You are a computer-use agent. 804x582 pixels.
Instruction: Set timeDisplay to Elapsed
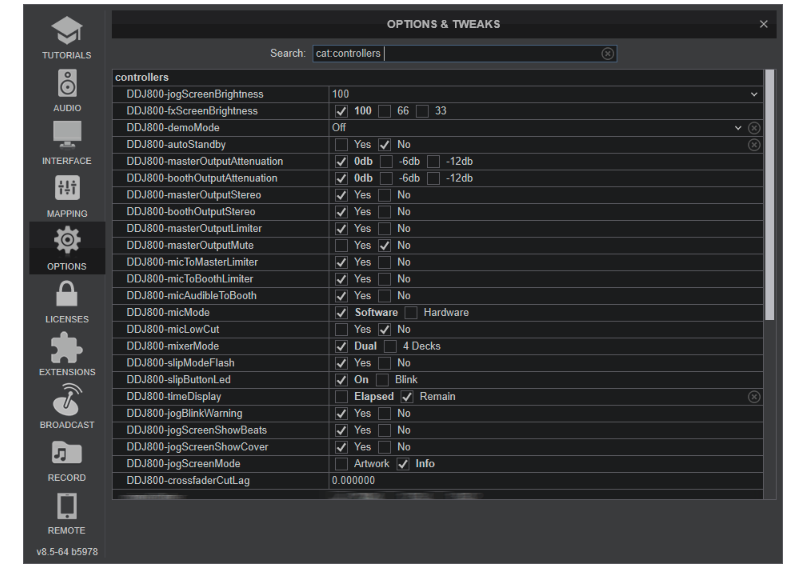(341, 397)
